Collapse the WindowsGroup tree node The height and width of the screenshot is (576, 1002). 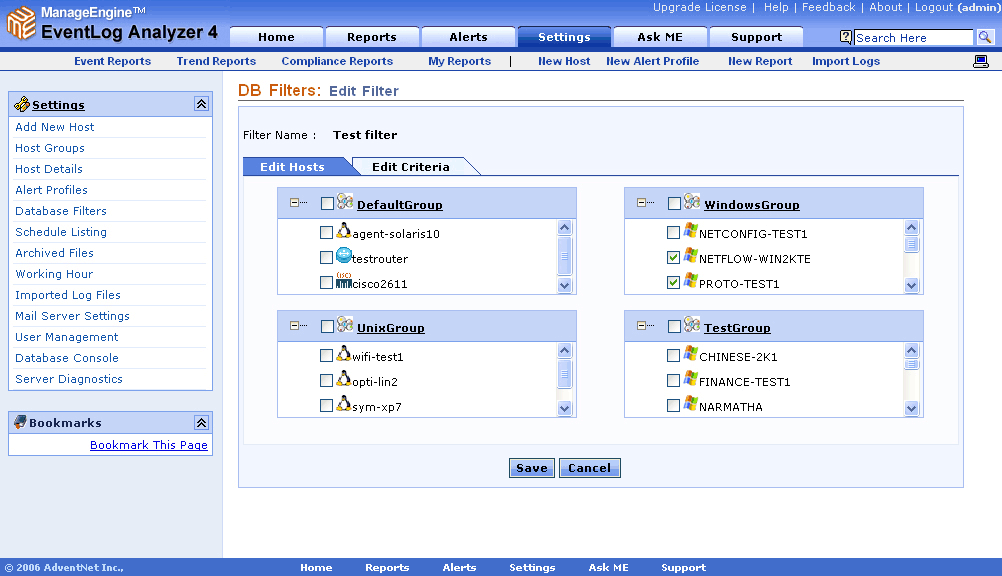point(641,203)
